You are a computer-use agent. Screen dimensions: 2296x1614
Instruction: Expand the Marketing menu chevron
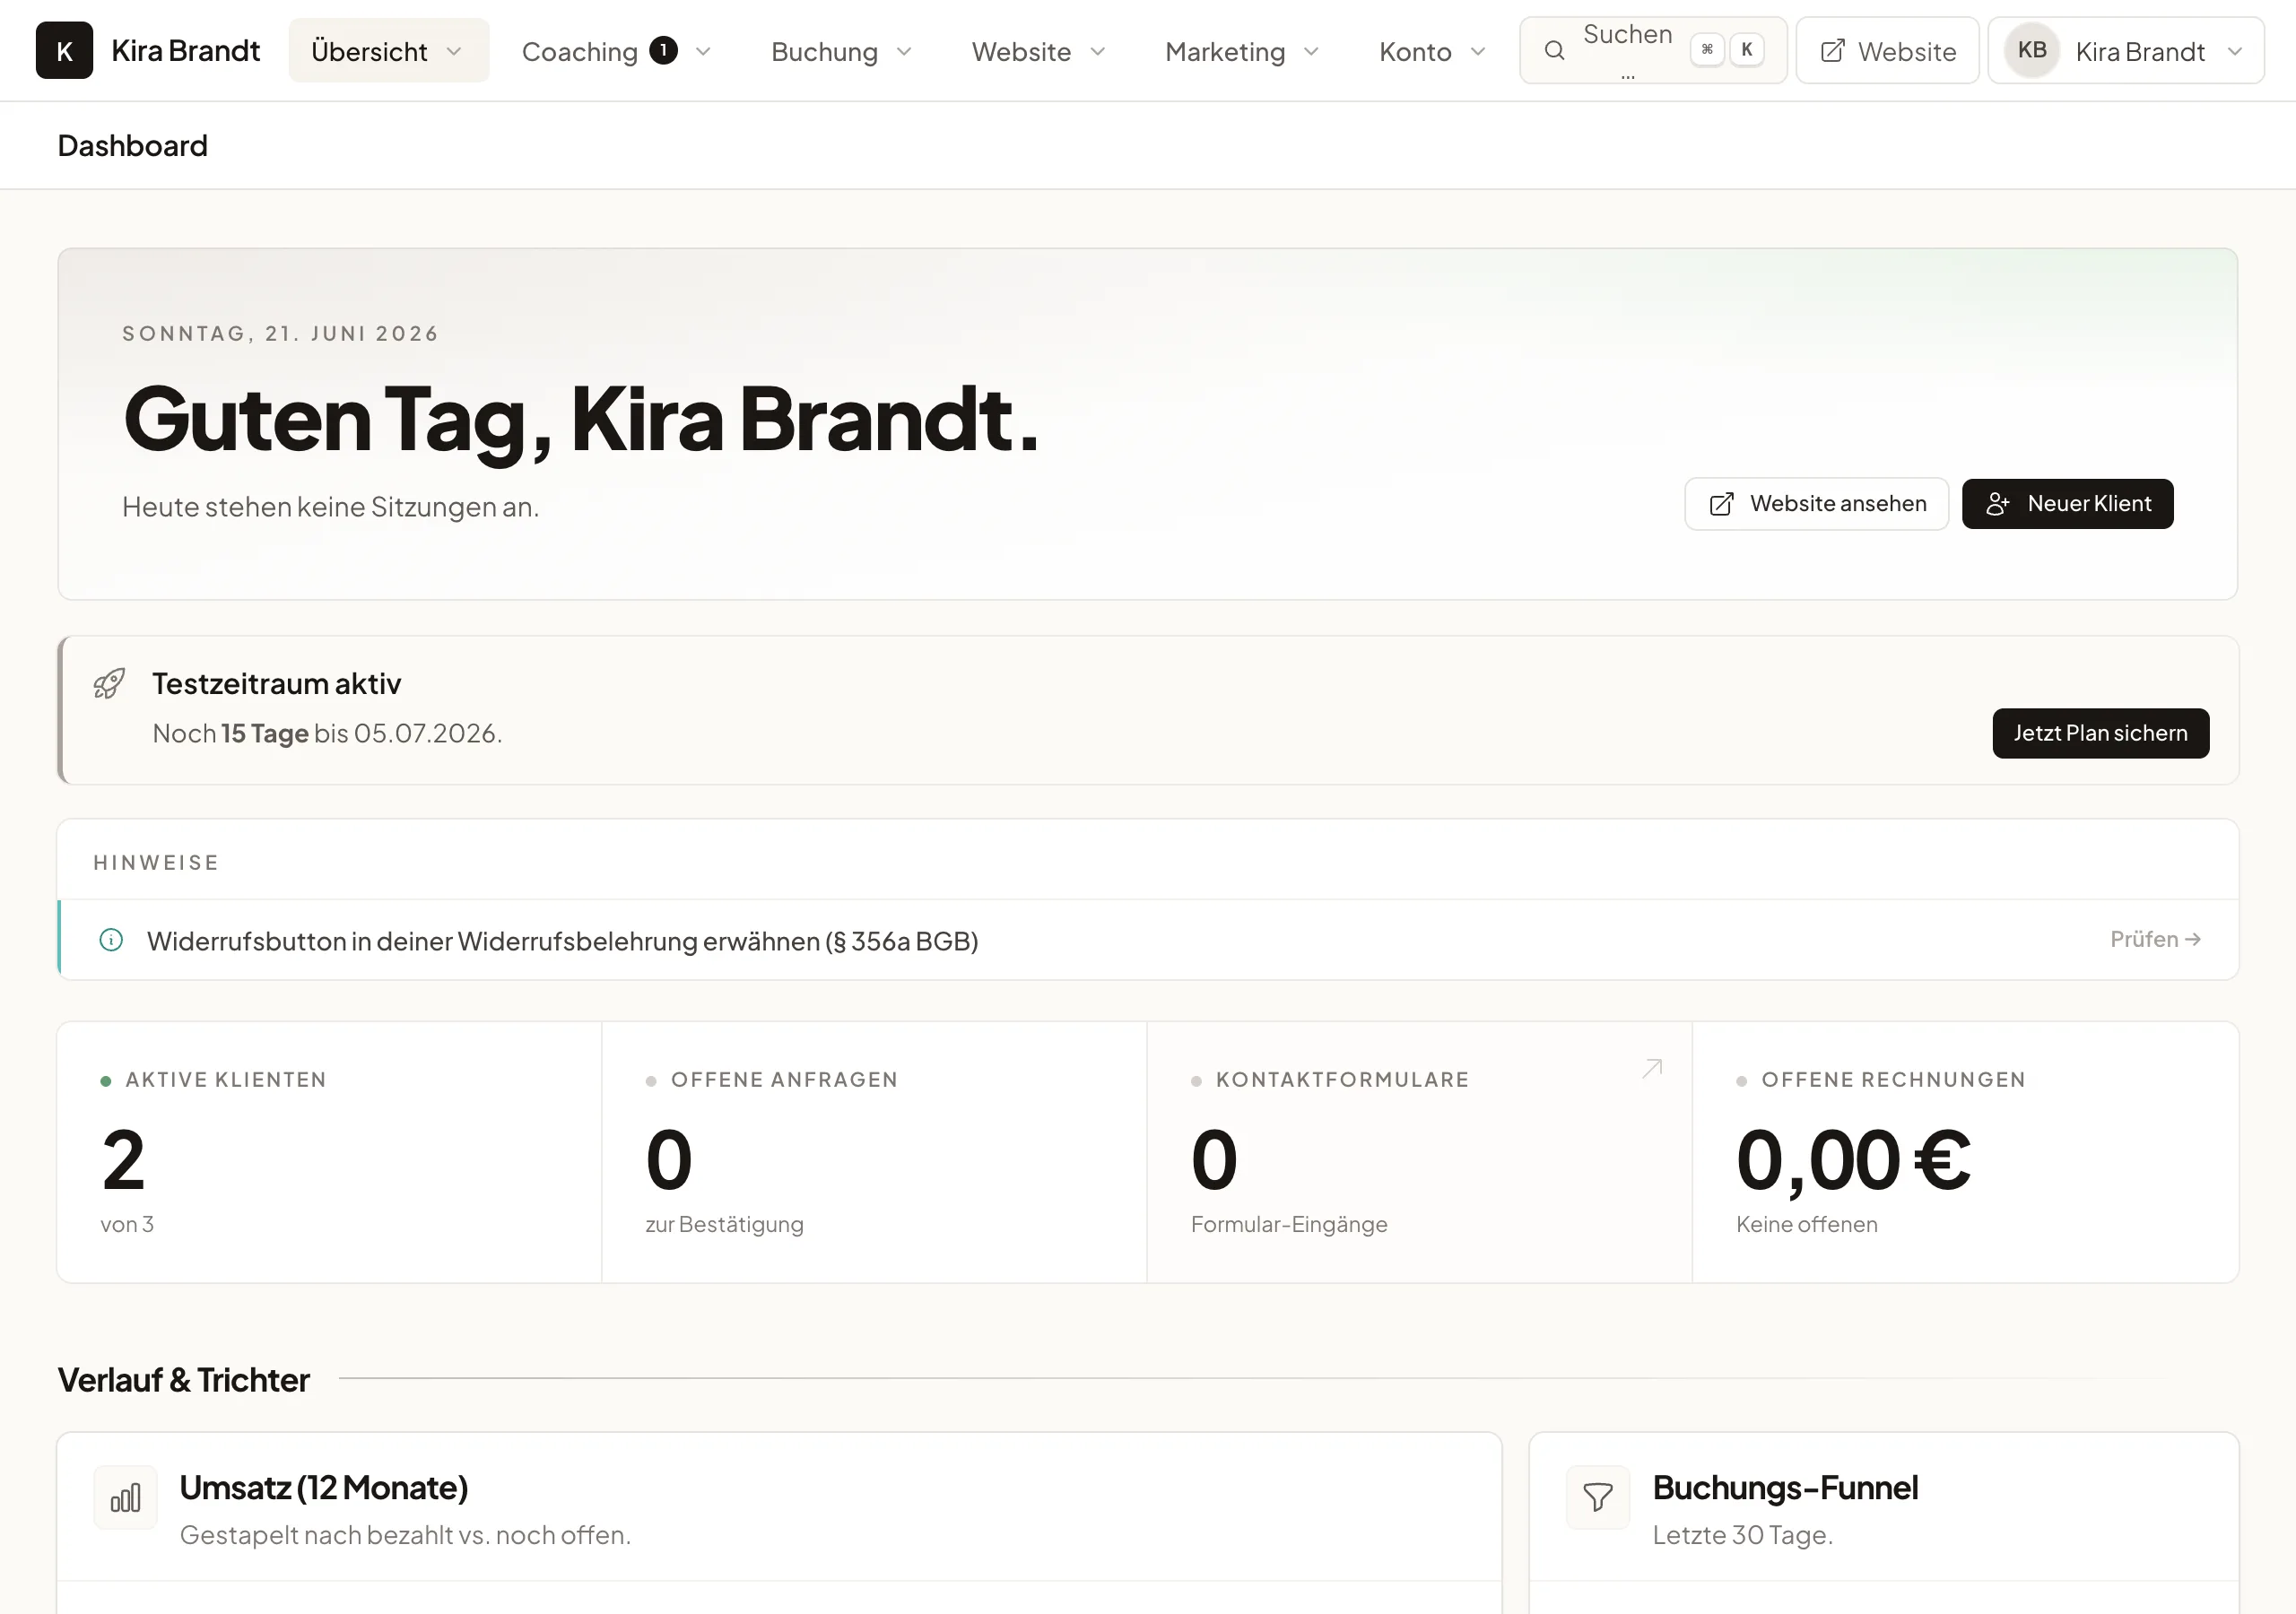pyautogui.click(x=1312, y=51)
